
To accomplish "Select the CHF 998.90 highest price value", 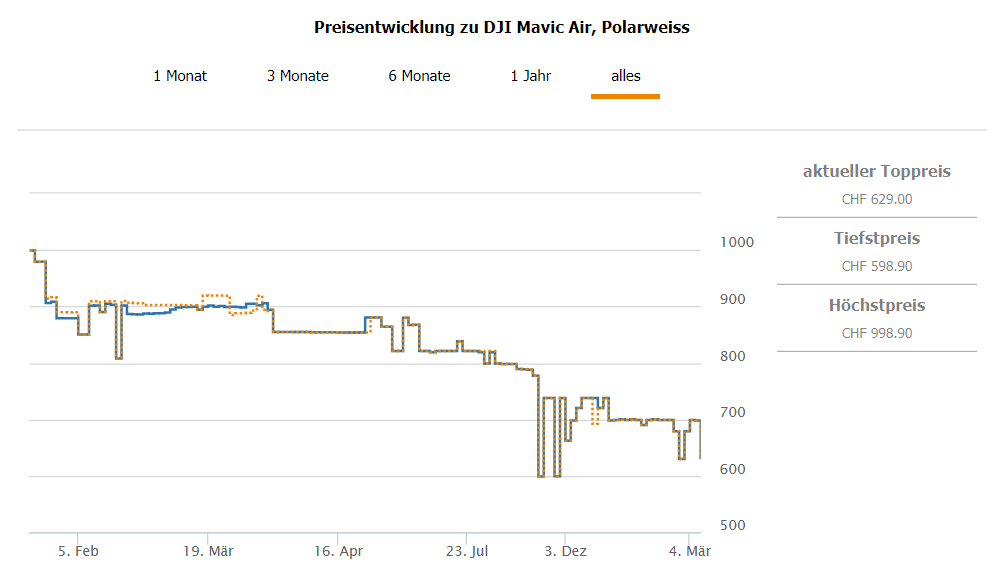I will click(x=877, y=333).
